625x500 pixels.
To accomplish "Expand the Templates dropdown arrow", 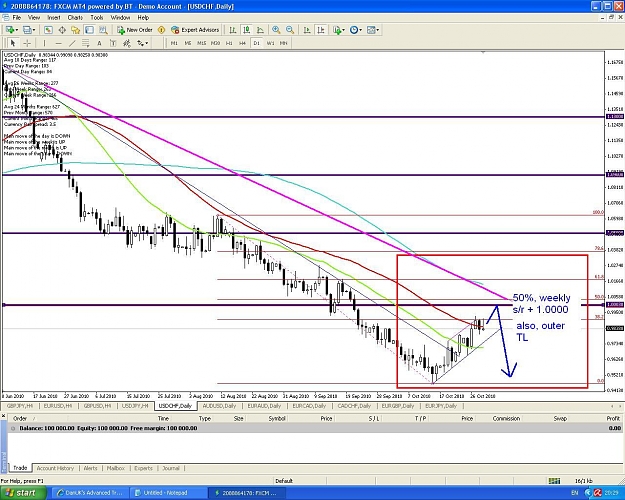I will coord(377,30).
